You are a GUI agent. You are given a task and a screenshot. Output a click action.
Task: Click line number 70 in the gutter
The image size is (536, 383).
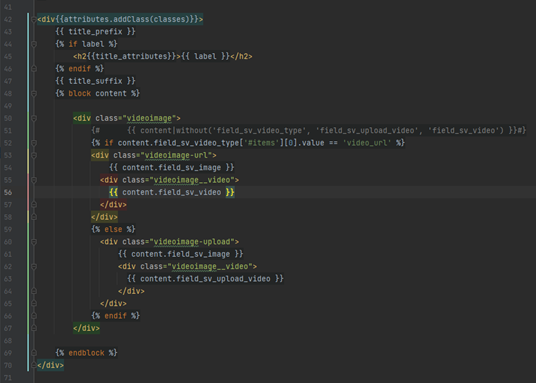[8, 365]
